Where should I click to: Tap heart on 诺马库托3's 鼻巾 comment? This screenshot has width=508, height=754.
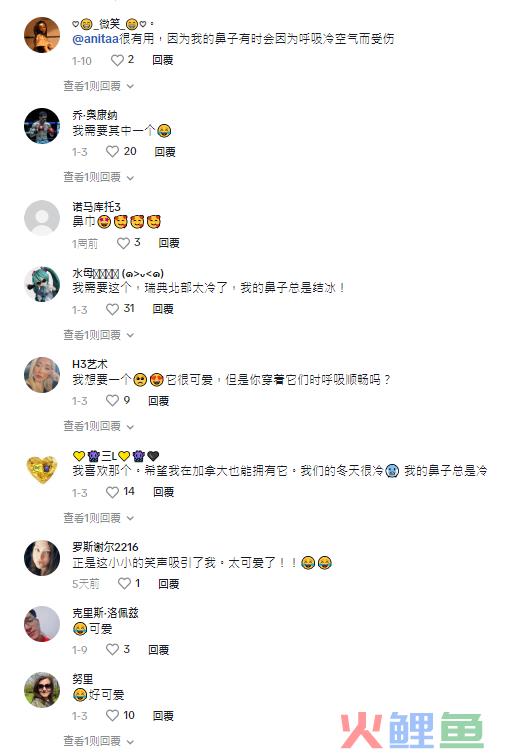click(124, 243)
